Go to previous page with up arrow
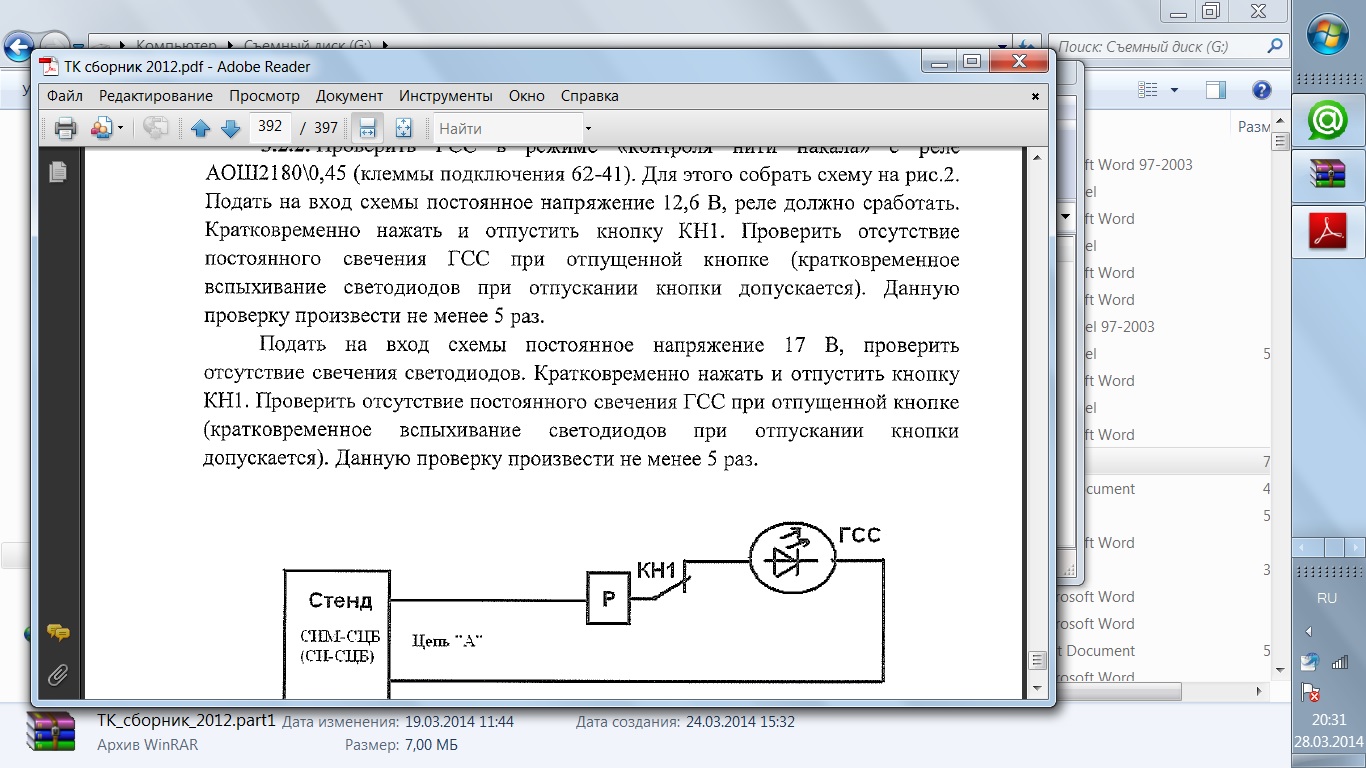Viewport: 1366px width, 768px height. 201,128
